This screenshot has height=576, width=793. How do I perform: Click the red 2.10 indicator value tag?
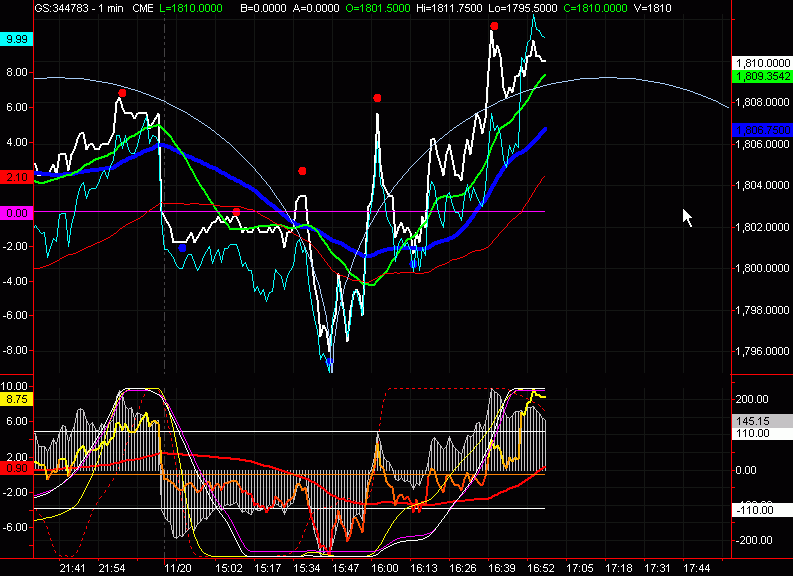click(x=17, y=177)
